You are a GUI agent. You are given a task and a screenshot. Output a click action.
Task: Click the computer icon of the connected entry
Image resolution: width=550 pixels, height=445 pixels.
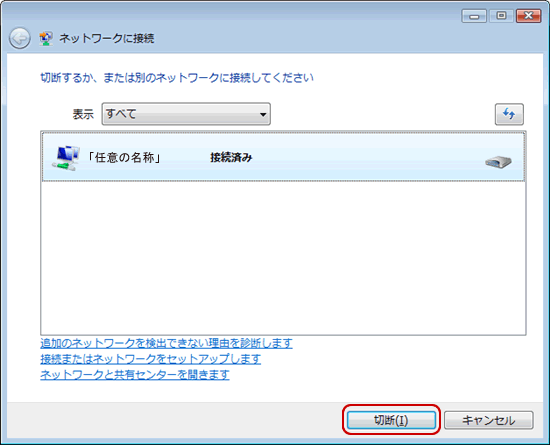66,158
